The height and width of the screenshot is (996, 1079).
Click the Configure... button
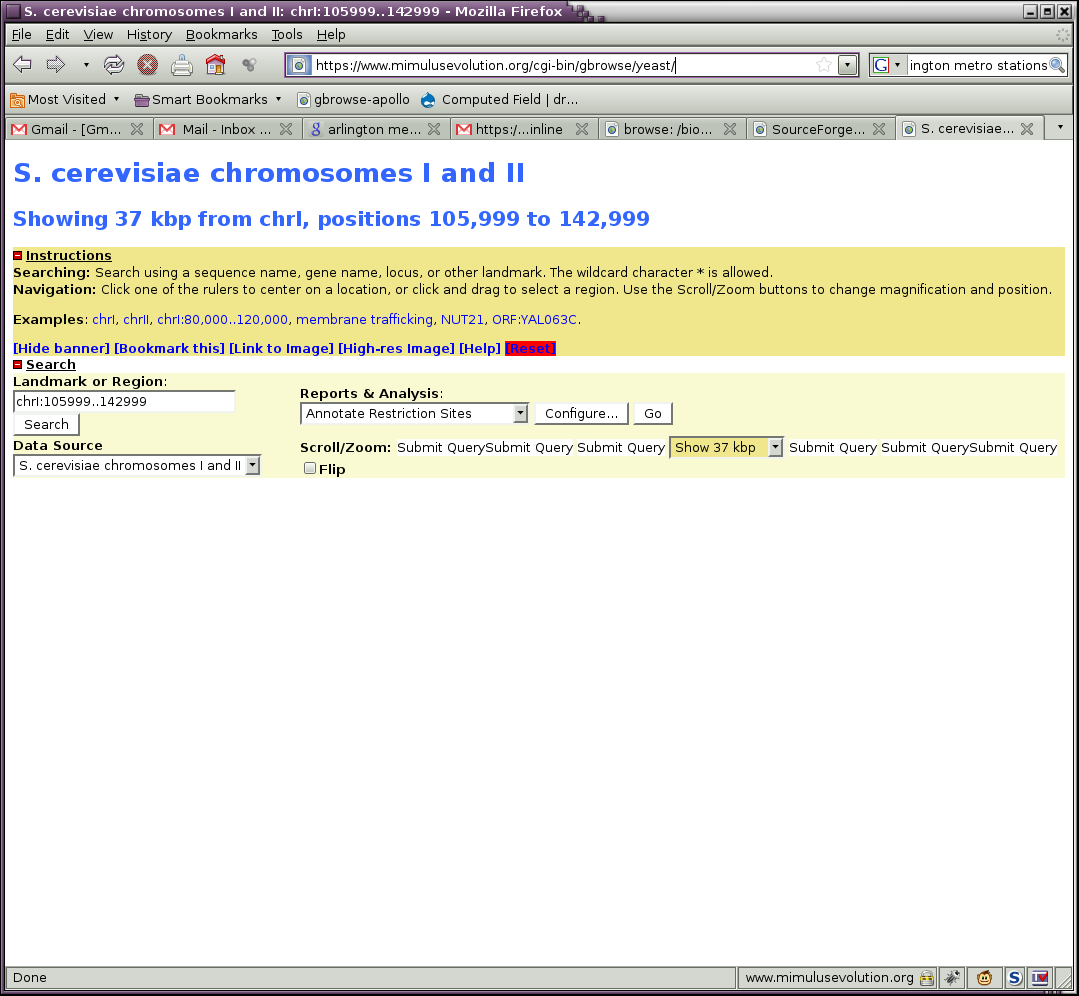(581, 414)
